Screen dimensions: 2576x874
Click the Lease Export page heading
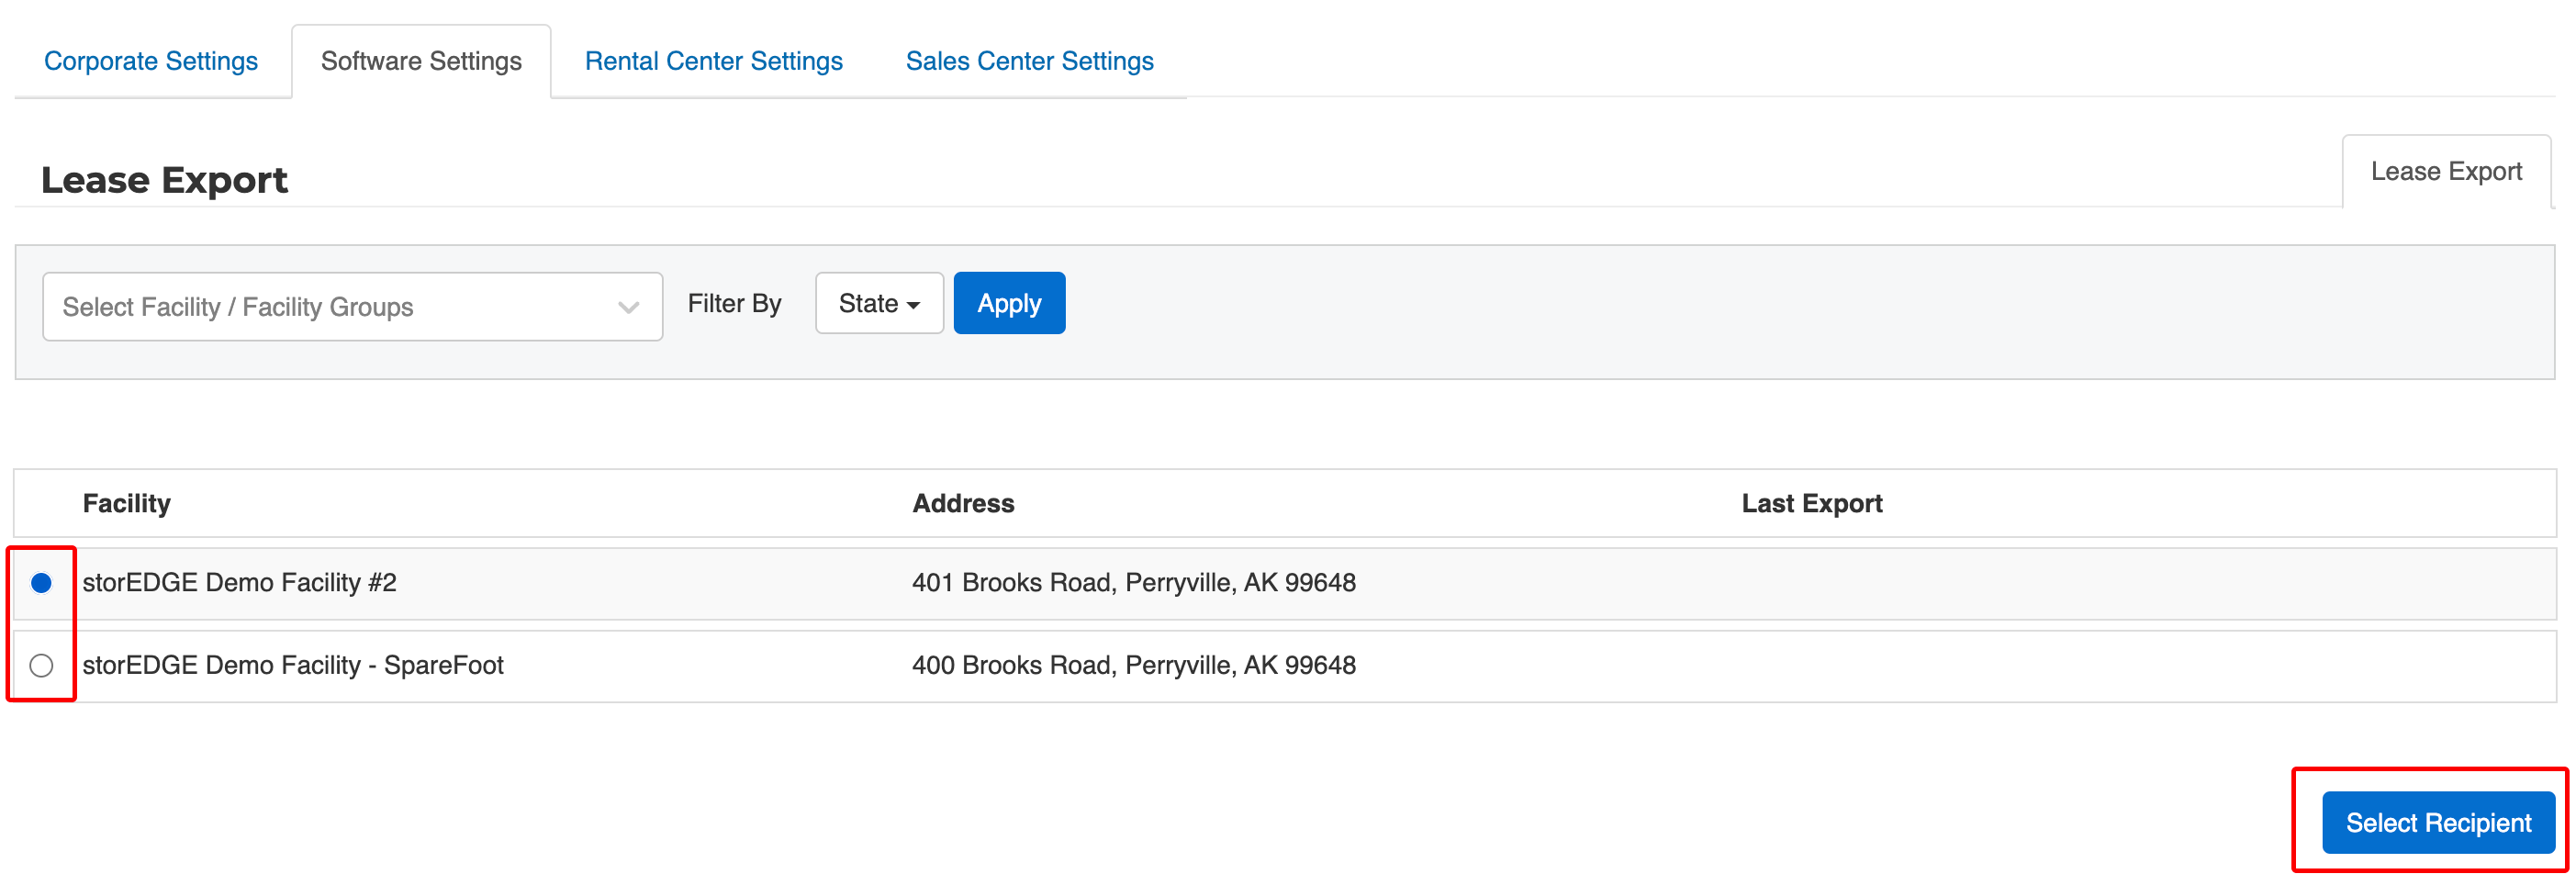point(165,180)
